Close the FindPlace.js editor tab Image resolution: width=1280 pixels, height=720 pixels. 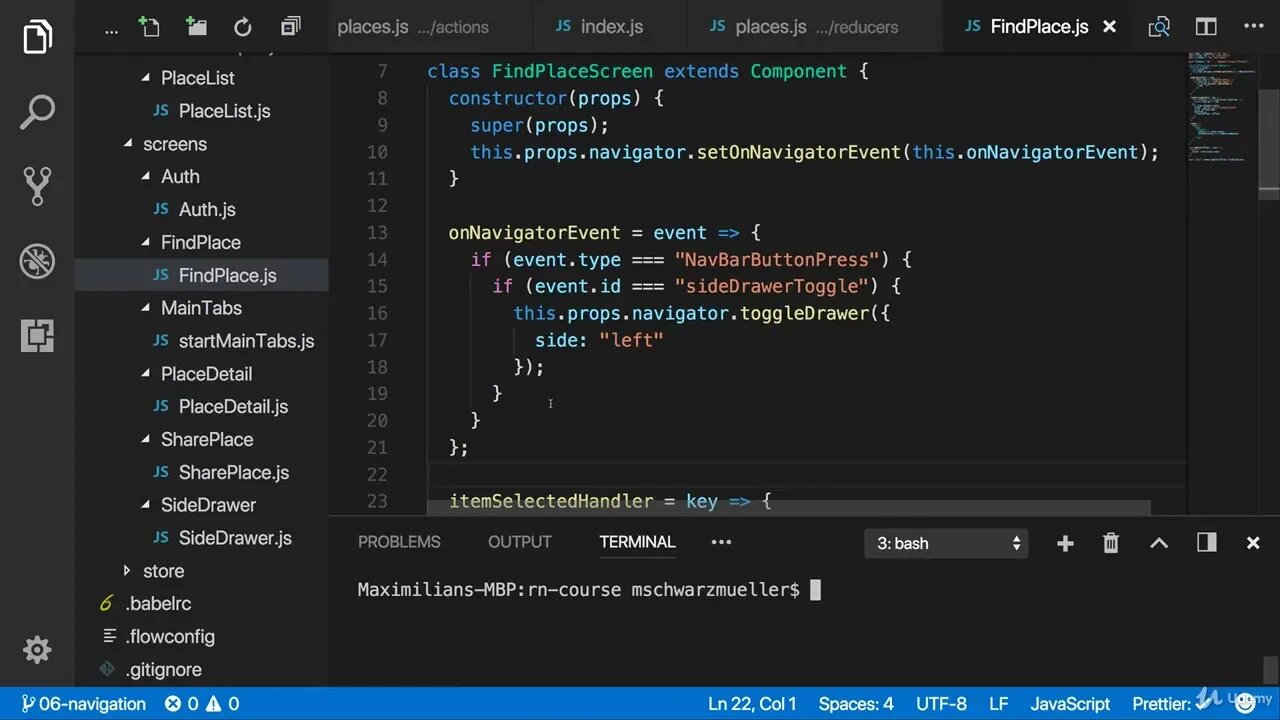click(x=1109, y=27)
